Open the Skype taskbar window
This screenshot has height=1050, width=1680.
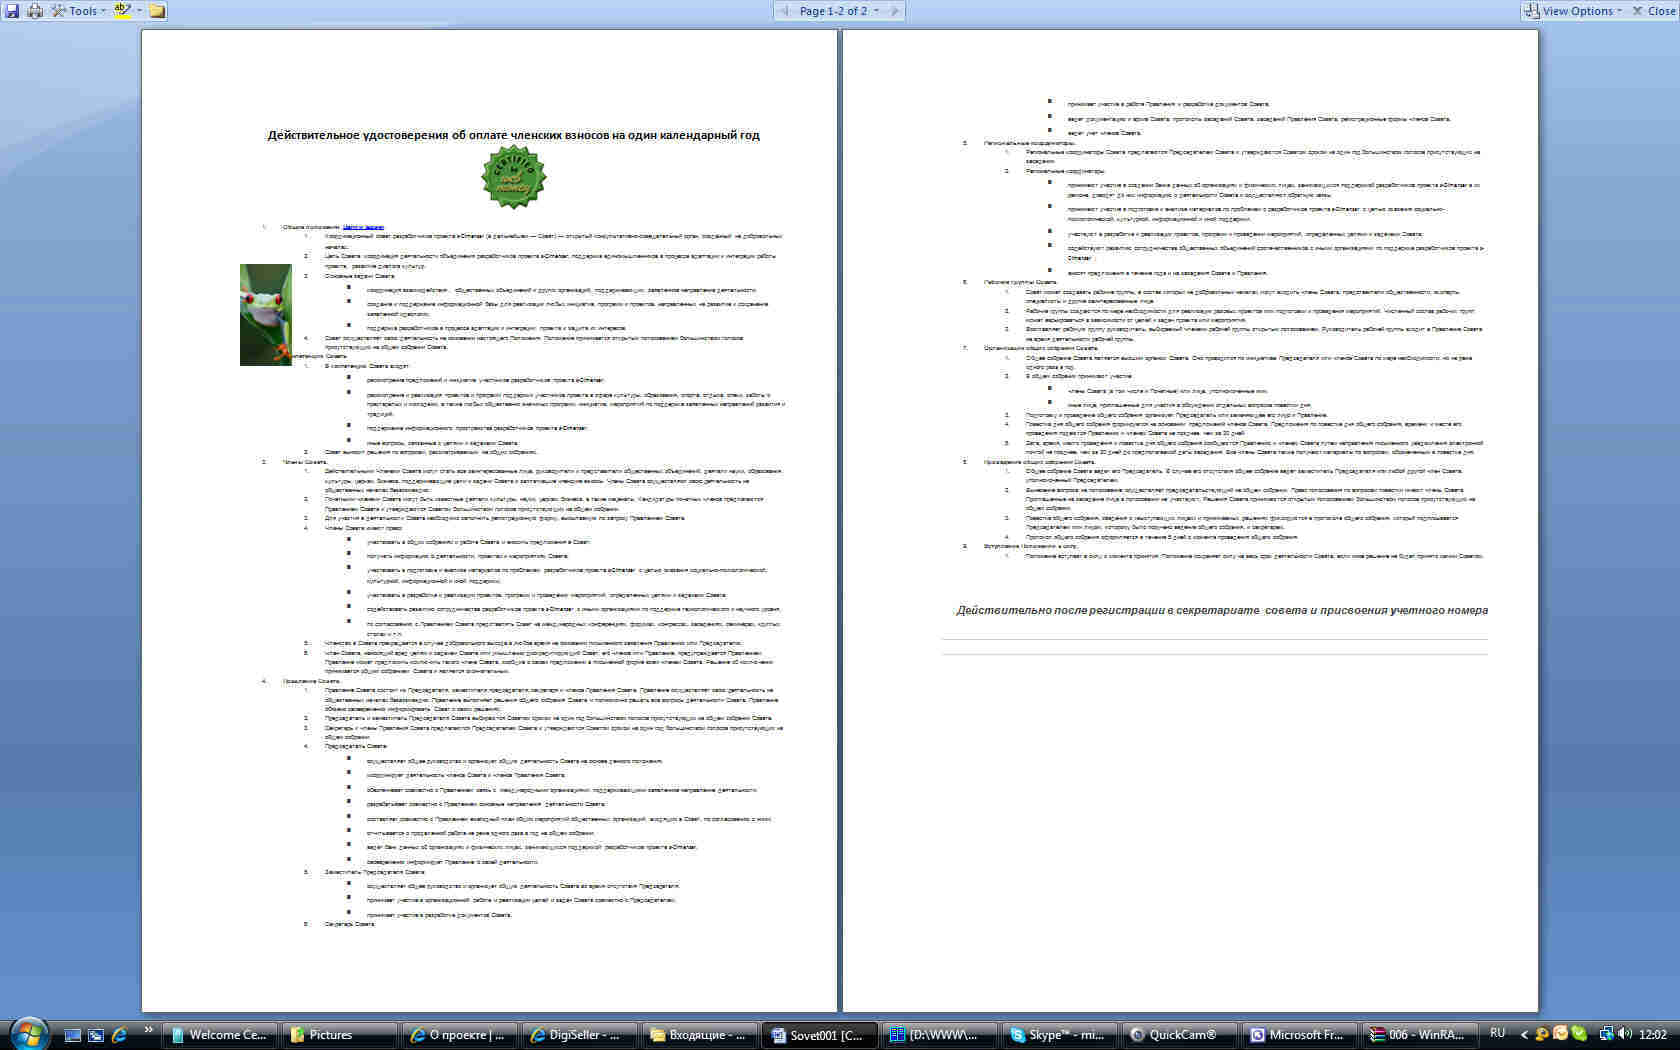point(1058,1035)
